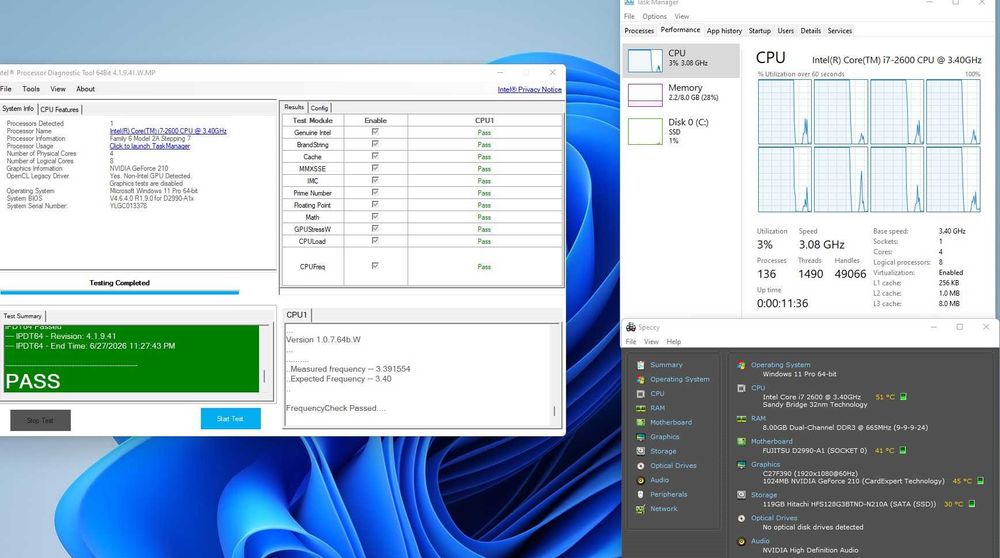This screenshot has width=1000, height=558.
Task: Open About menu in Processor Diagnostic Tool
Action: [x=85, y=89]
